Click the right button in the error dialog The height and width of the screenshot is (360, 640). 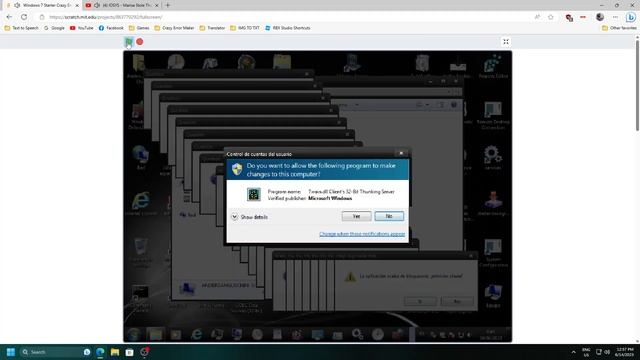[x=457, y=301]
